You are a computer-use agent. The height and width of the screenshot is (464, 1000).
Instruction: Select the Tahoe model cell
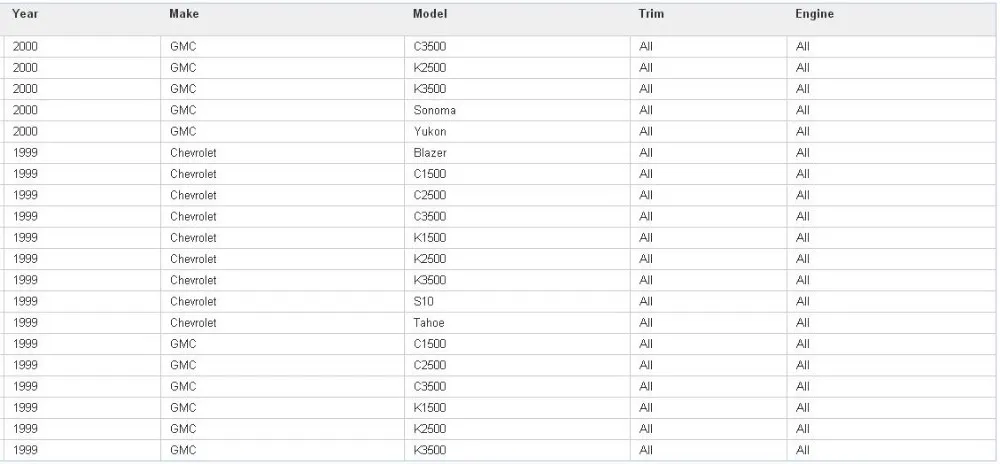coord(429,323)
